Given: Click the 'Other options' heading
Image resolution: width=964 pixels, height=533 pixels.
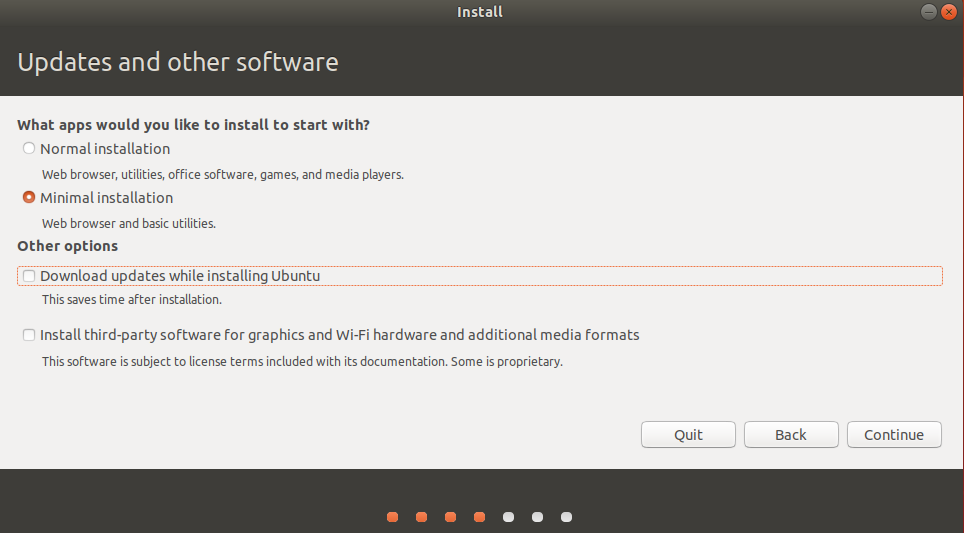Looking at the screenshot, I should coord(68,246).
